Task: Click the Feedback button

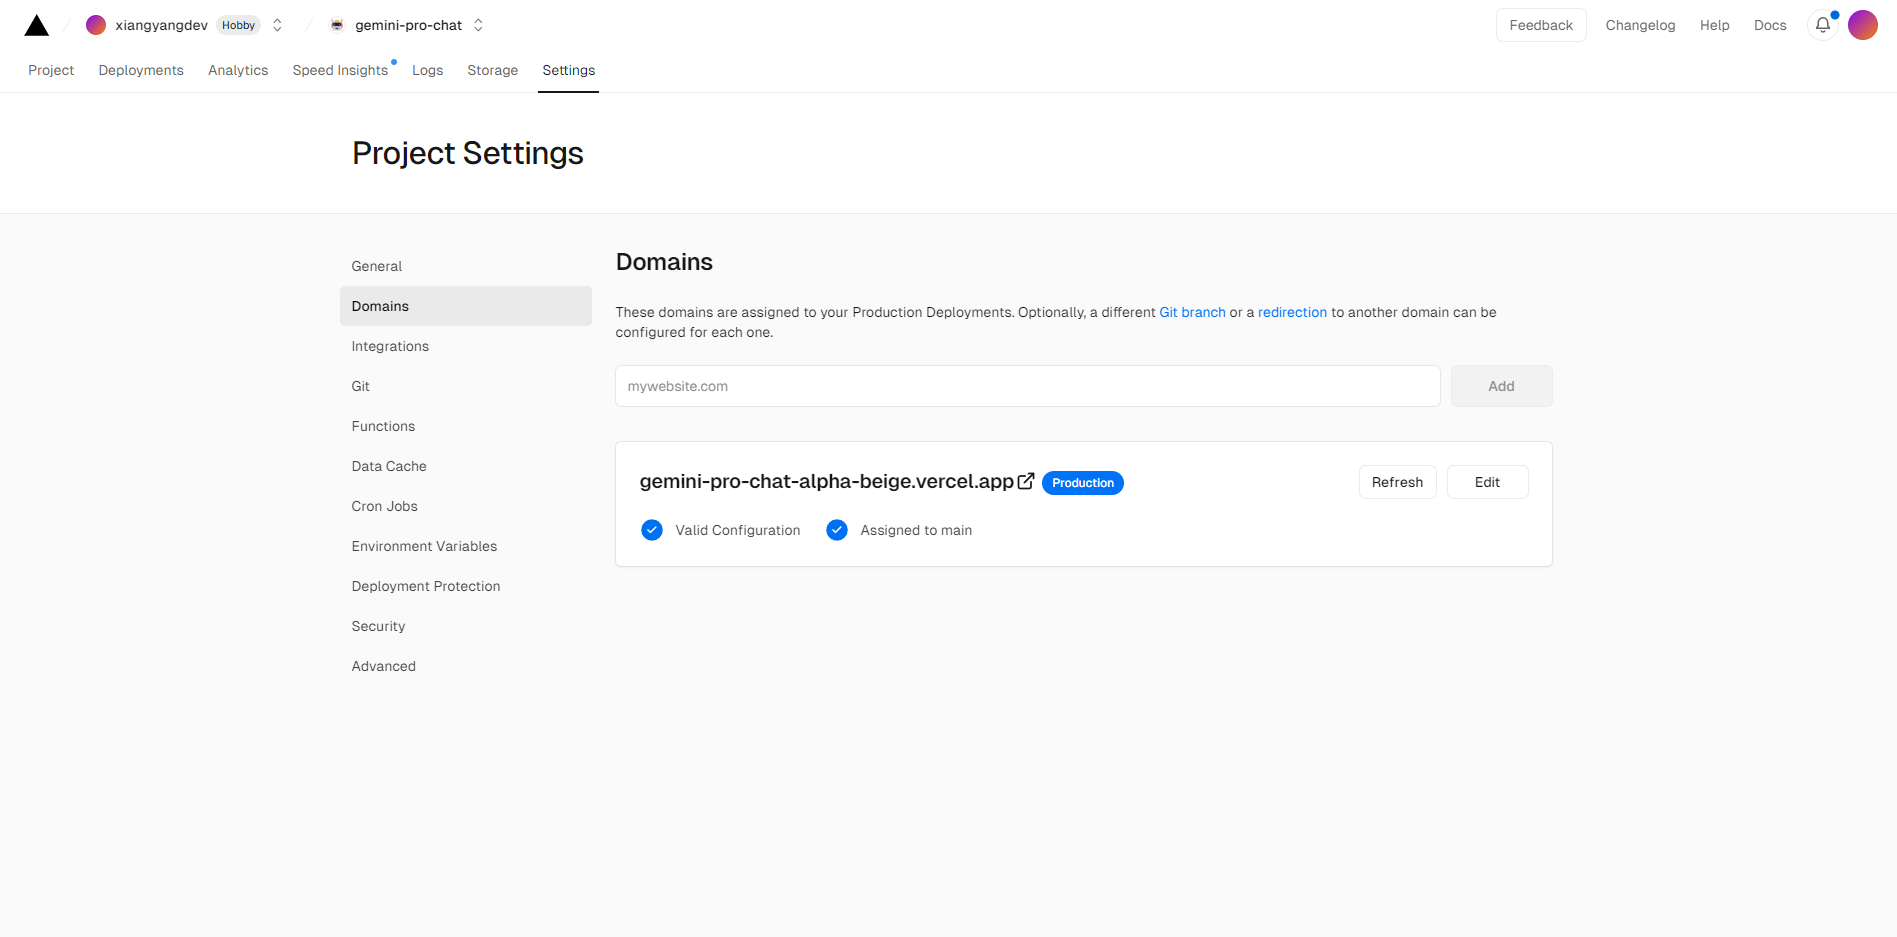Action: 1541,25
